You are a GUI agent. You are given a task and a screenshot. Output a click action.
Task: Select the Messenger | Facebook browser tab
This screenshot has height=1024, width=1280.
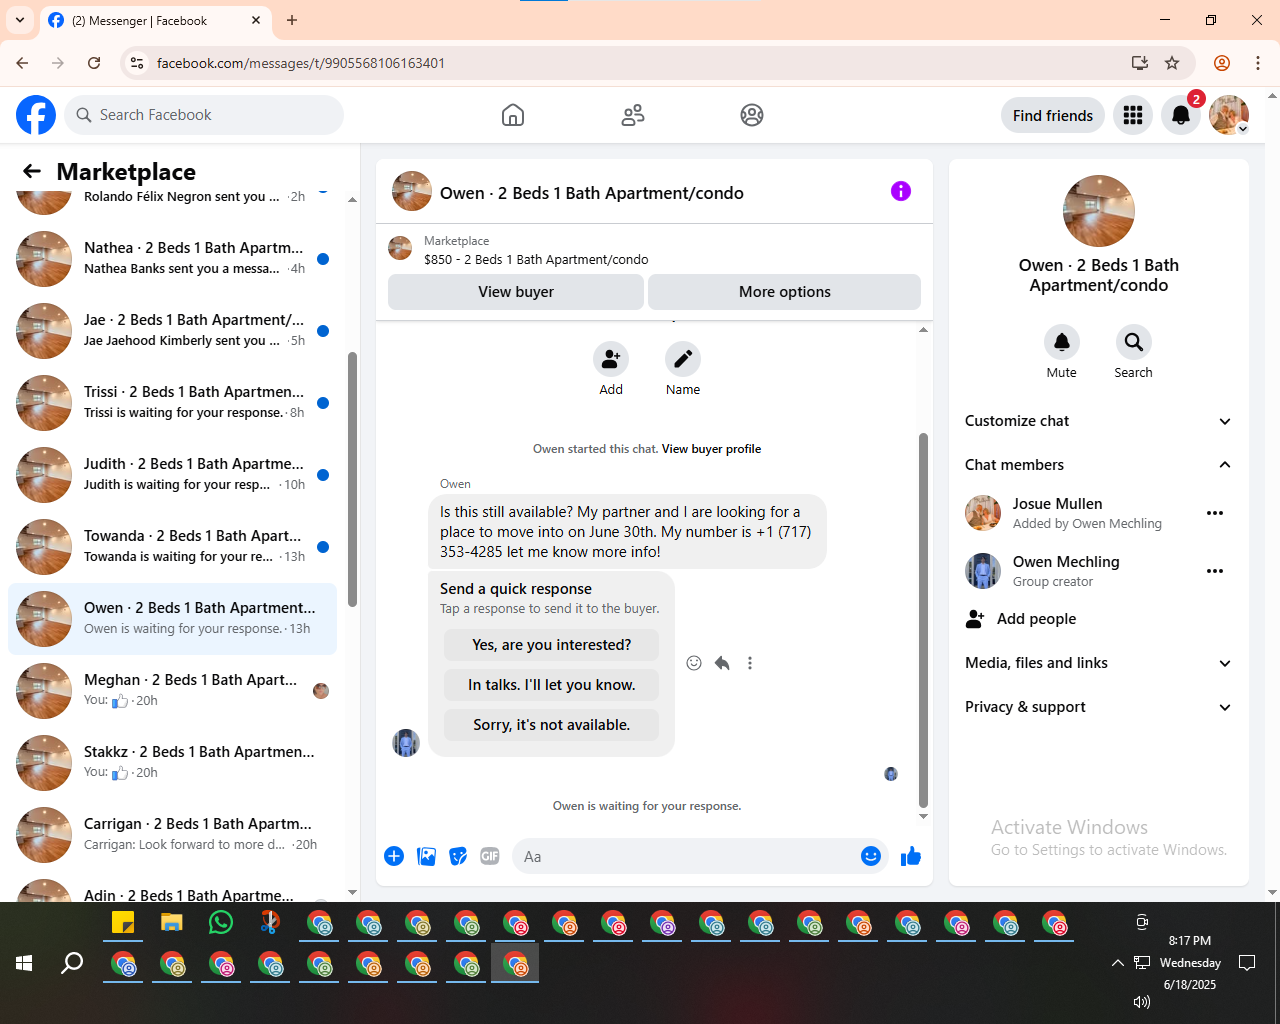point(155,20)
